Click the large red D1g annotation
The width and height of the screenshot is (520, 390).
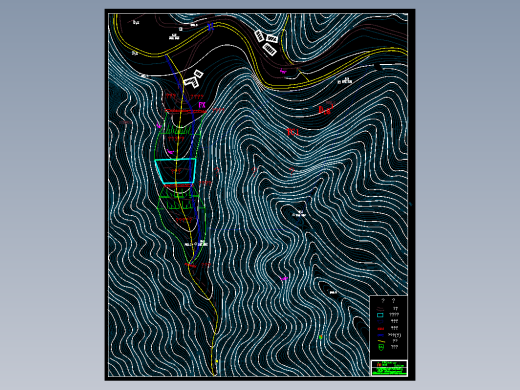coord(326,109)
